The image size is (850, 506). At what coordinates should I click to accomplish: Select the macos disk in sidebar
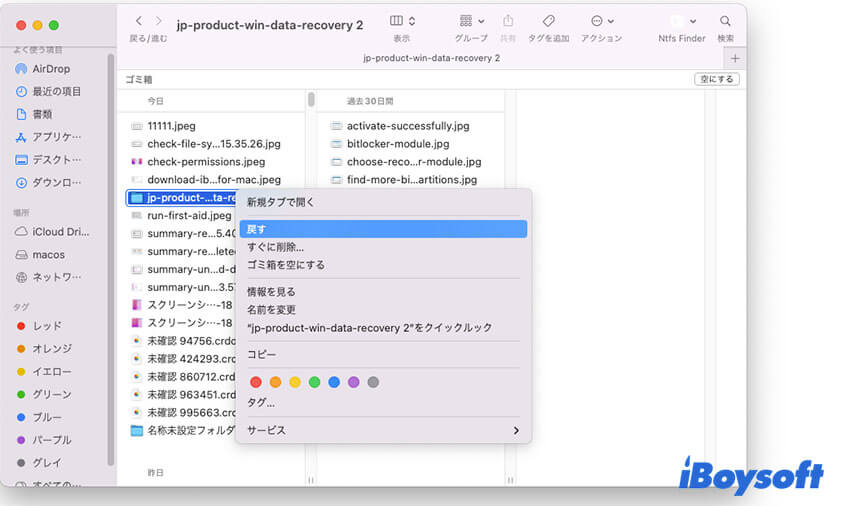(40, 254)
